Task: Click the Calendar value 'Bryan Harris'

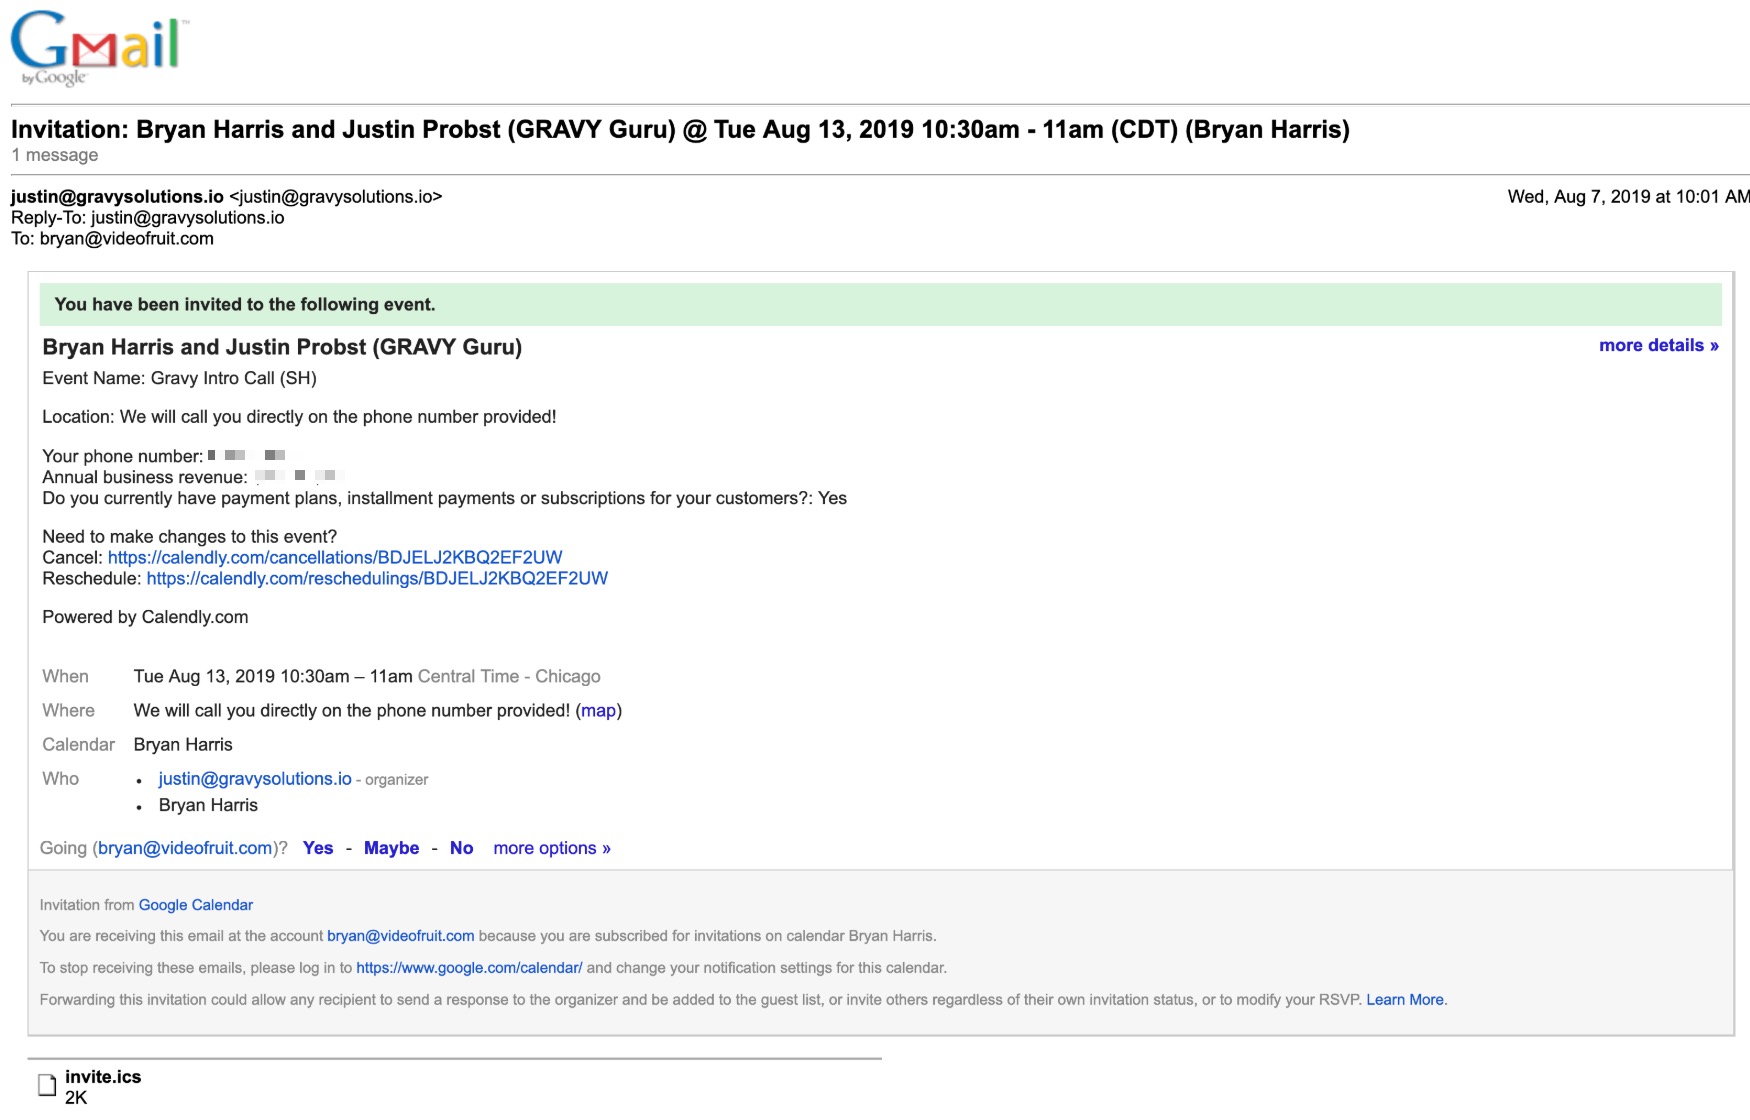Action: point(183,744)
